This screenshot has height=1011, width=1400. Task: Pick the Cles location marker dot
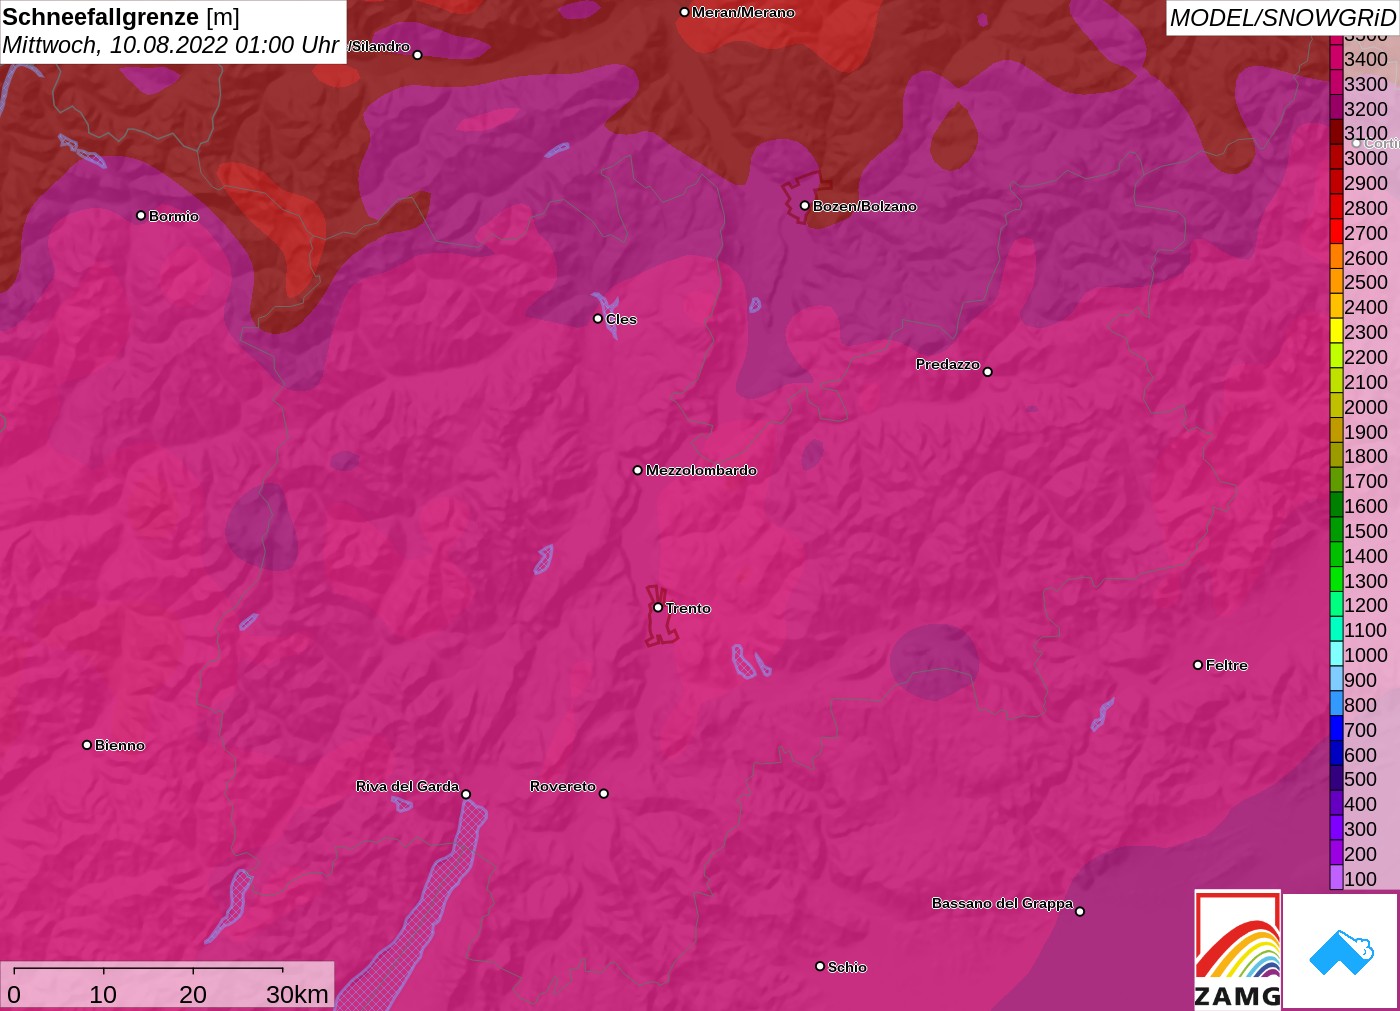pos(598,318)
